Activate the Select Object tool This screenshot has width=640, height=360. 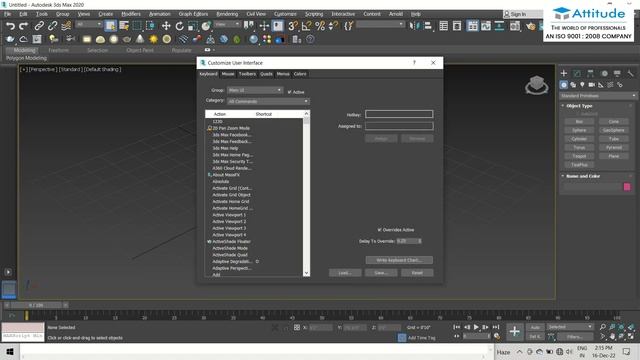coord(110,26)
